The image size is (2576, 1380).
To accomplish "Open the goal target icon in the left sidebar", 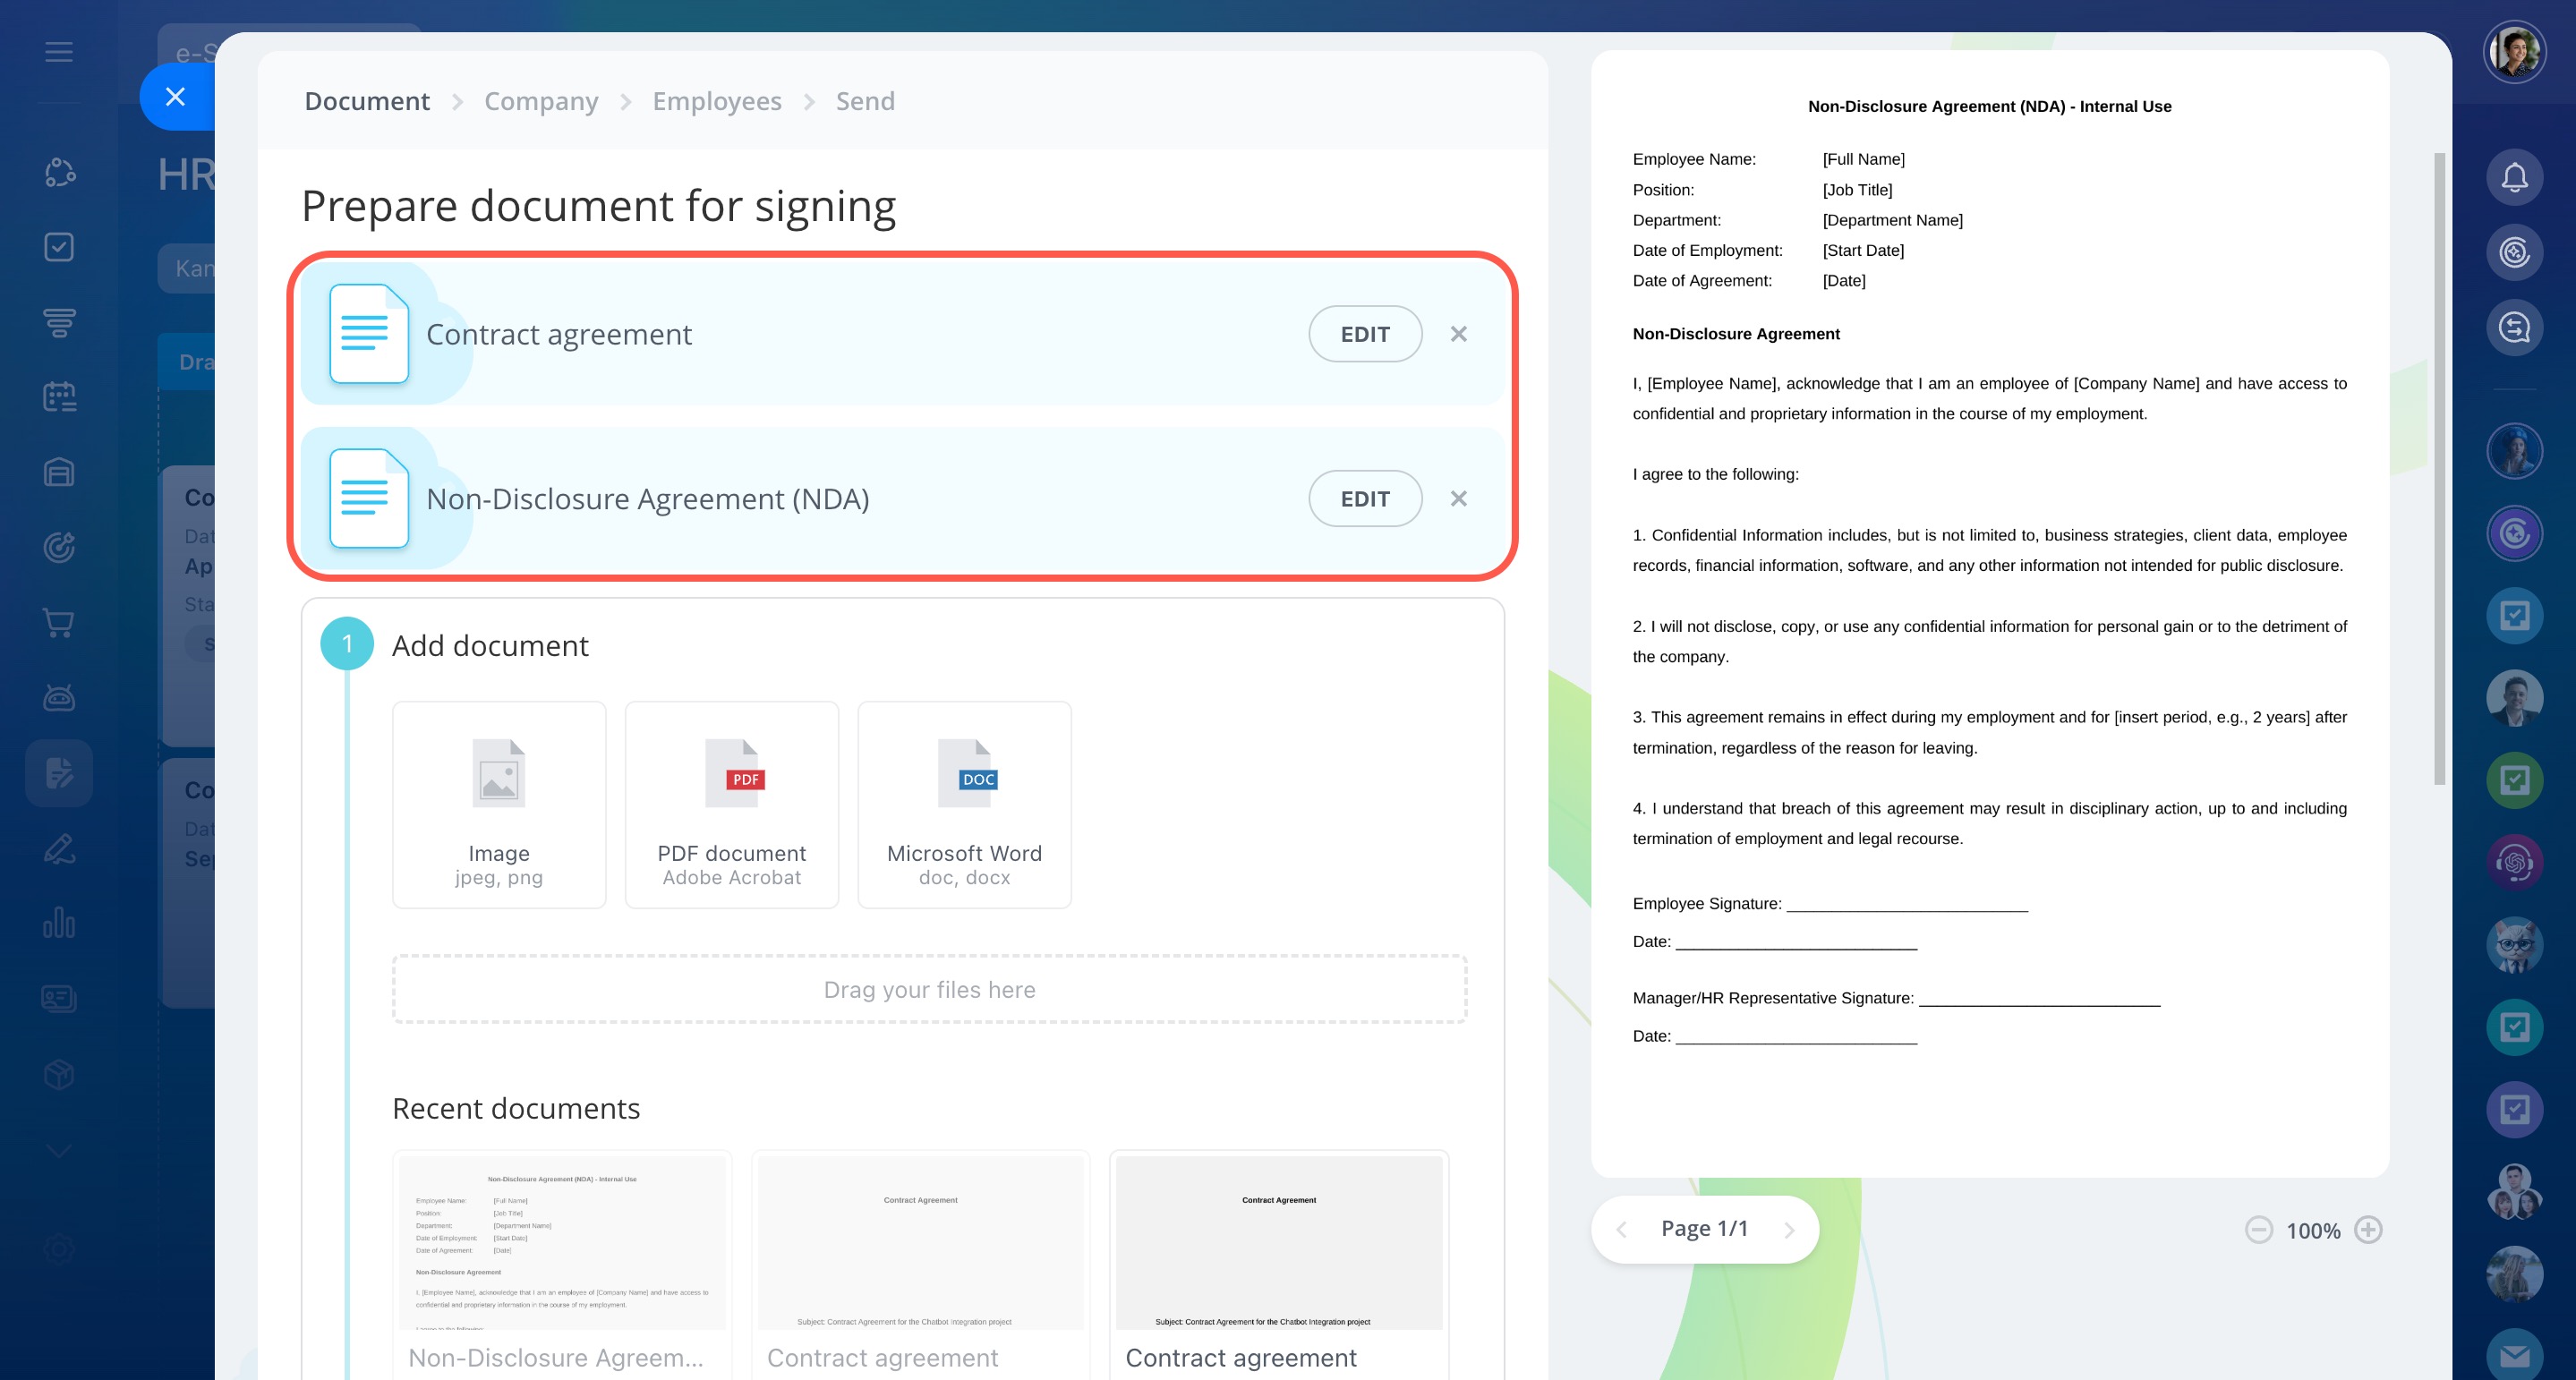I will coord(59,547).
